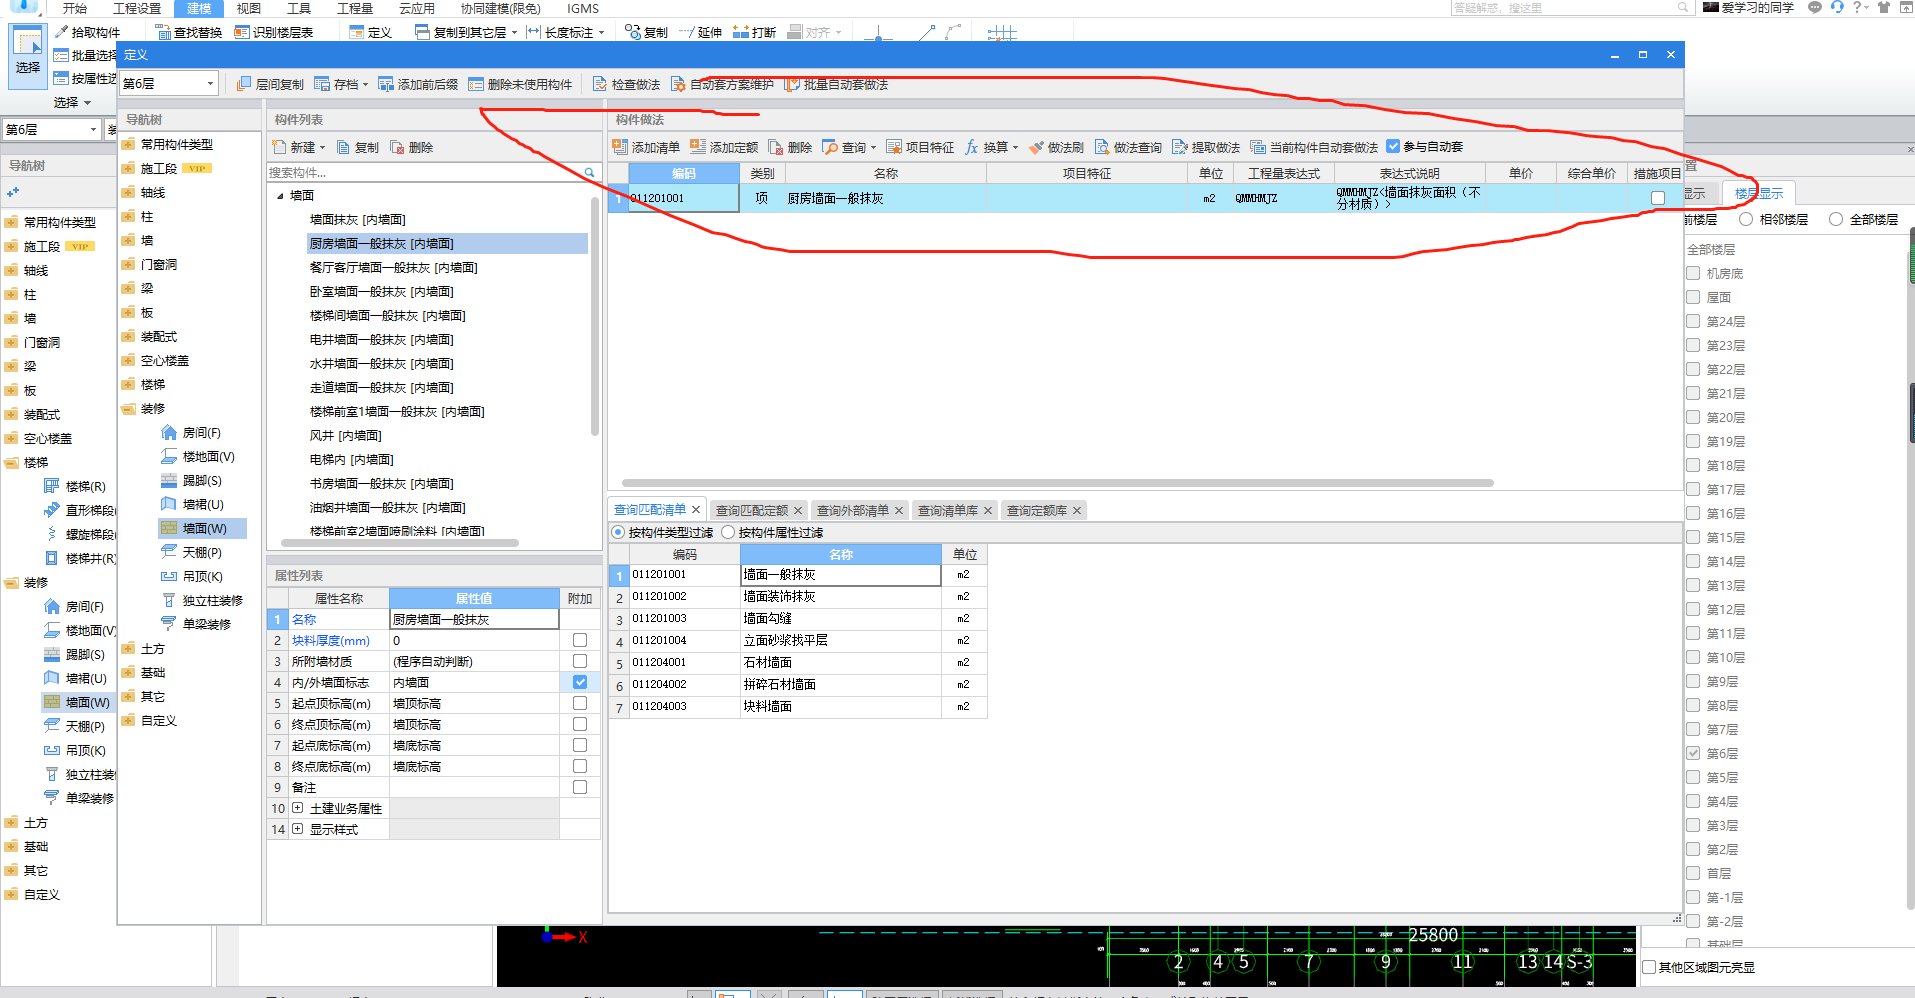Expand 土建业务属性 row

coord(297,808)
